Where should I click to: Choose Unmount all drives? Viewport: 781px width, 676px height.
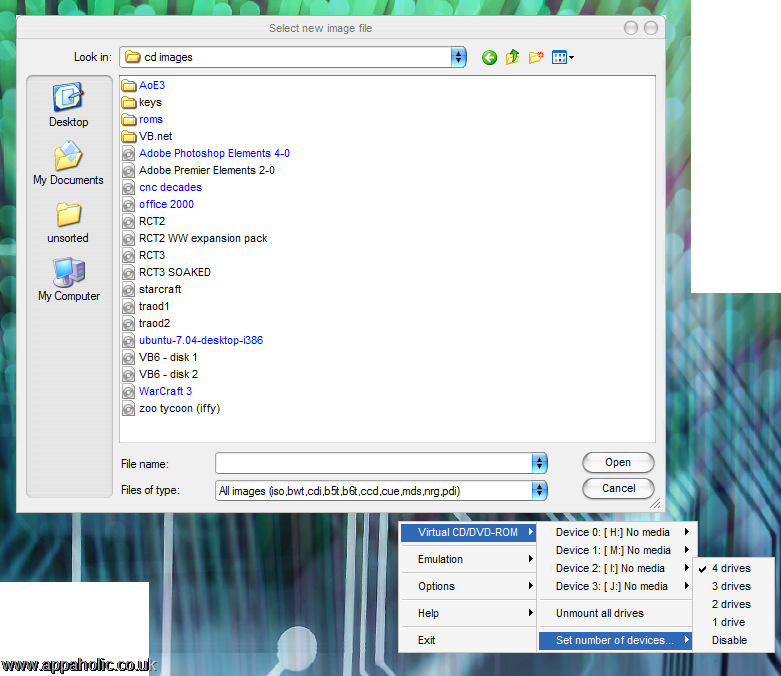pyautogui.click(x=616, y=613)
